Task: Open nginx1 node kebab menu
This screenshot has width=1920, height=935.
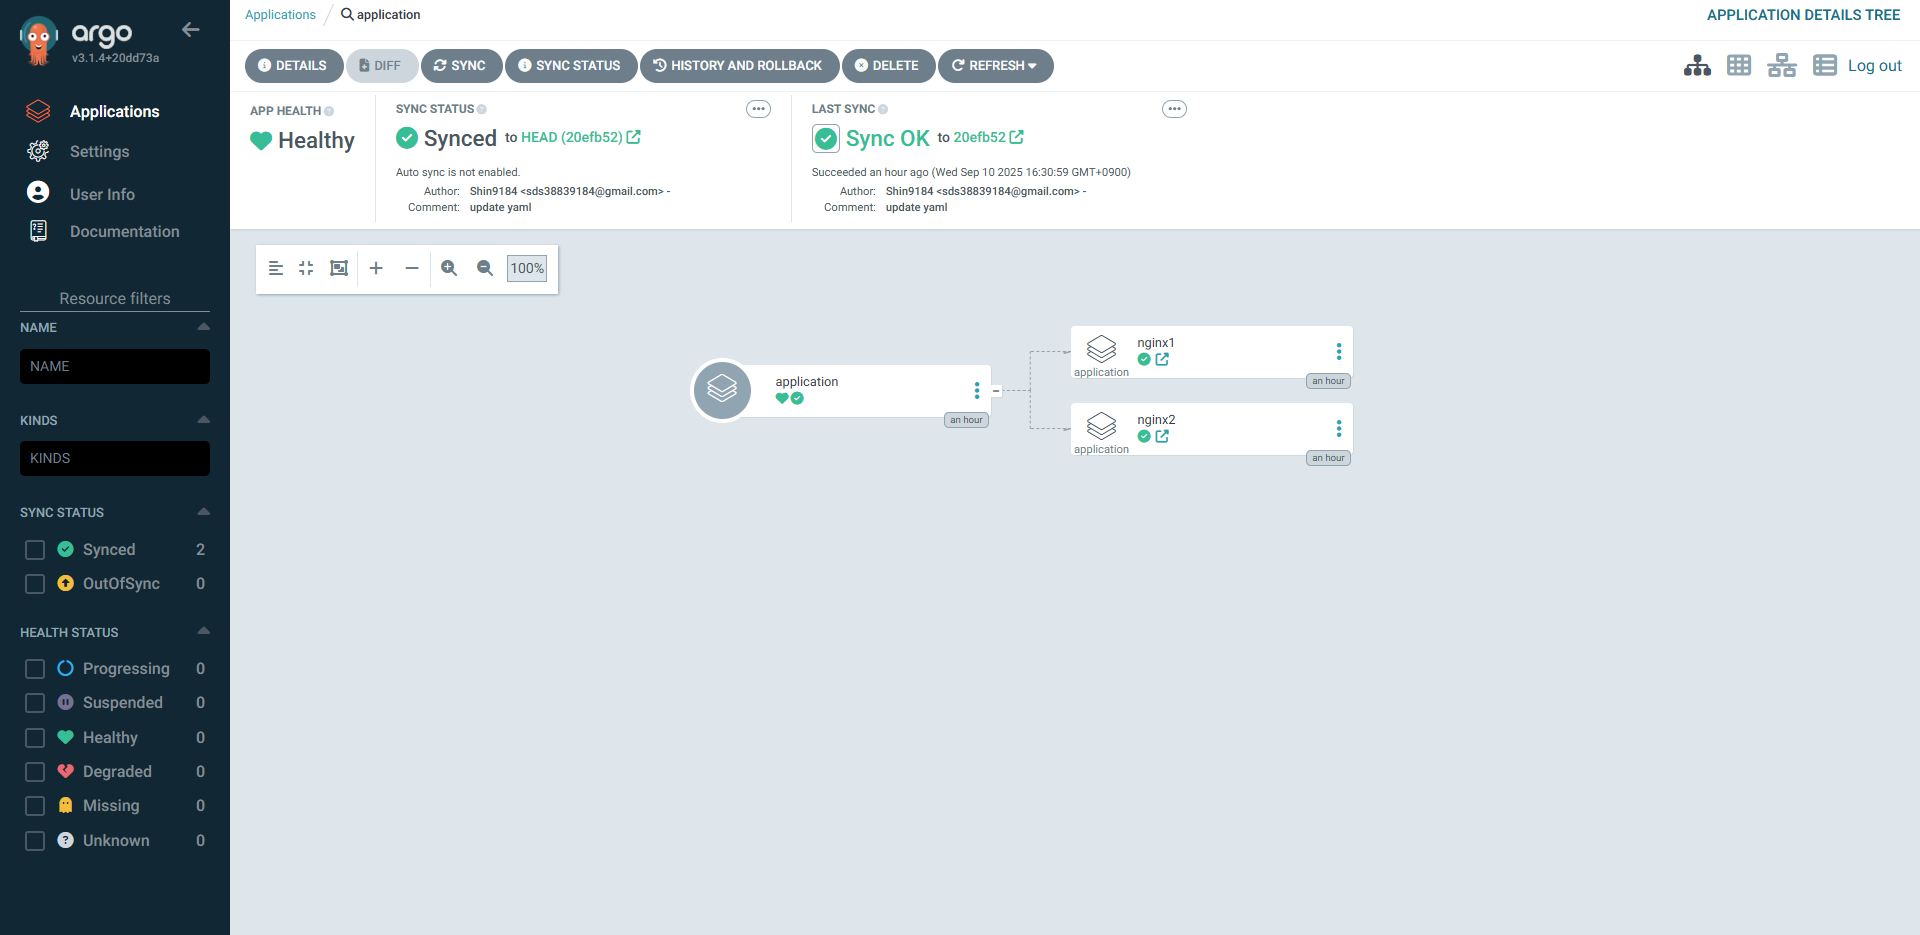Action: 1339,352
